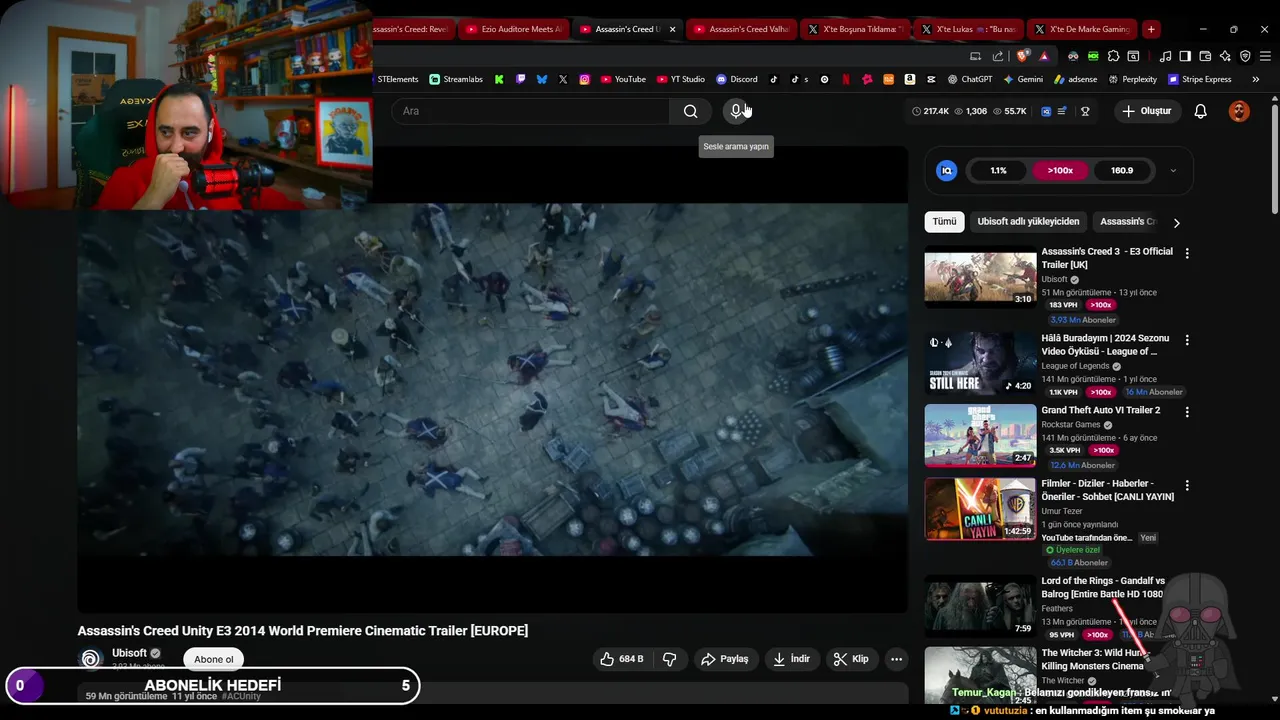Open the Ubisoft channel name link
Image resolution: width=1280 pixels, height=720 pixels.
129,653
